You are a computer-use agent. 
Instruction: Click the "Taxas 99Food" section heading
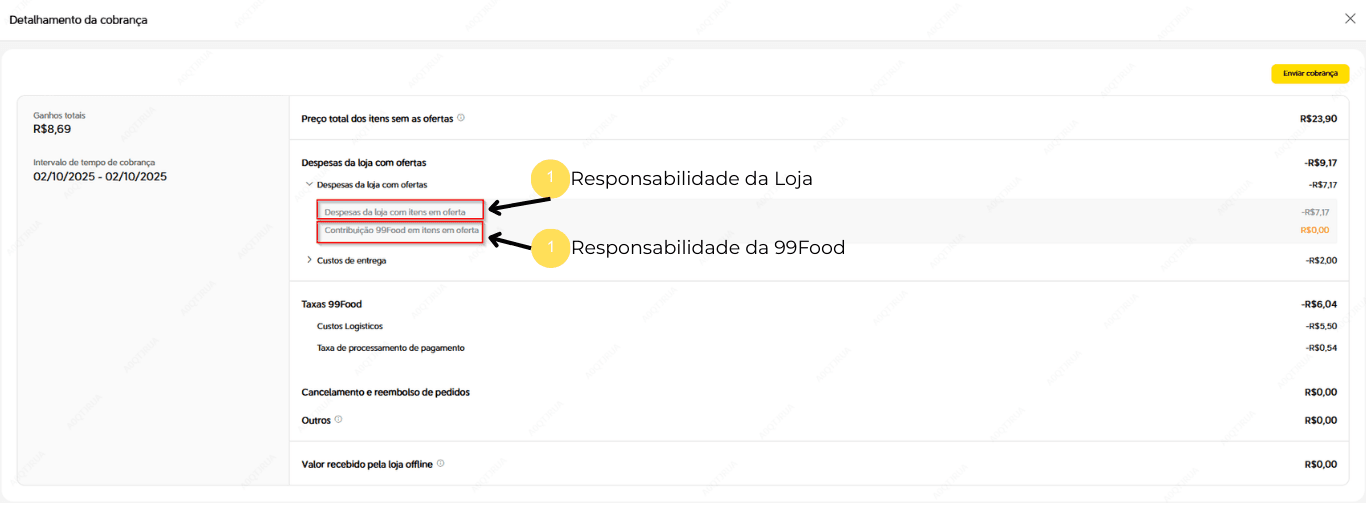[331, 304]
